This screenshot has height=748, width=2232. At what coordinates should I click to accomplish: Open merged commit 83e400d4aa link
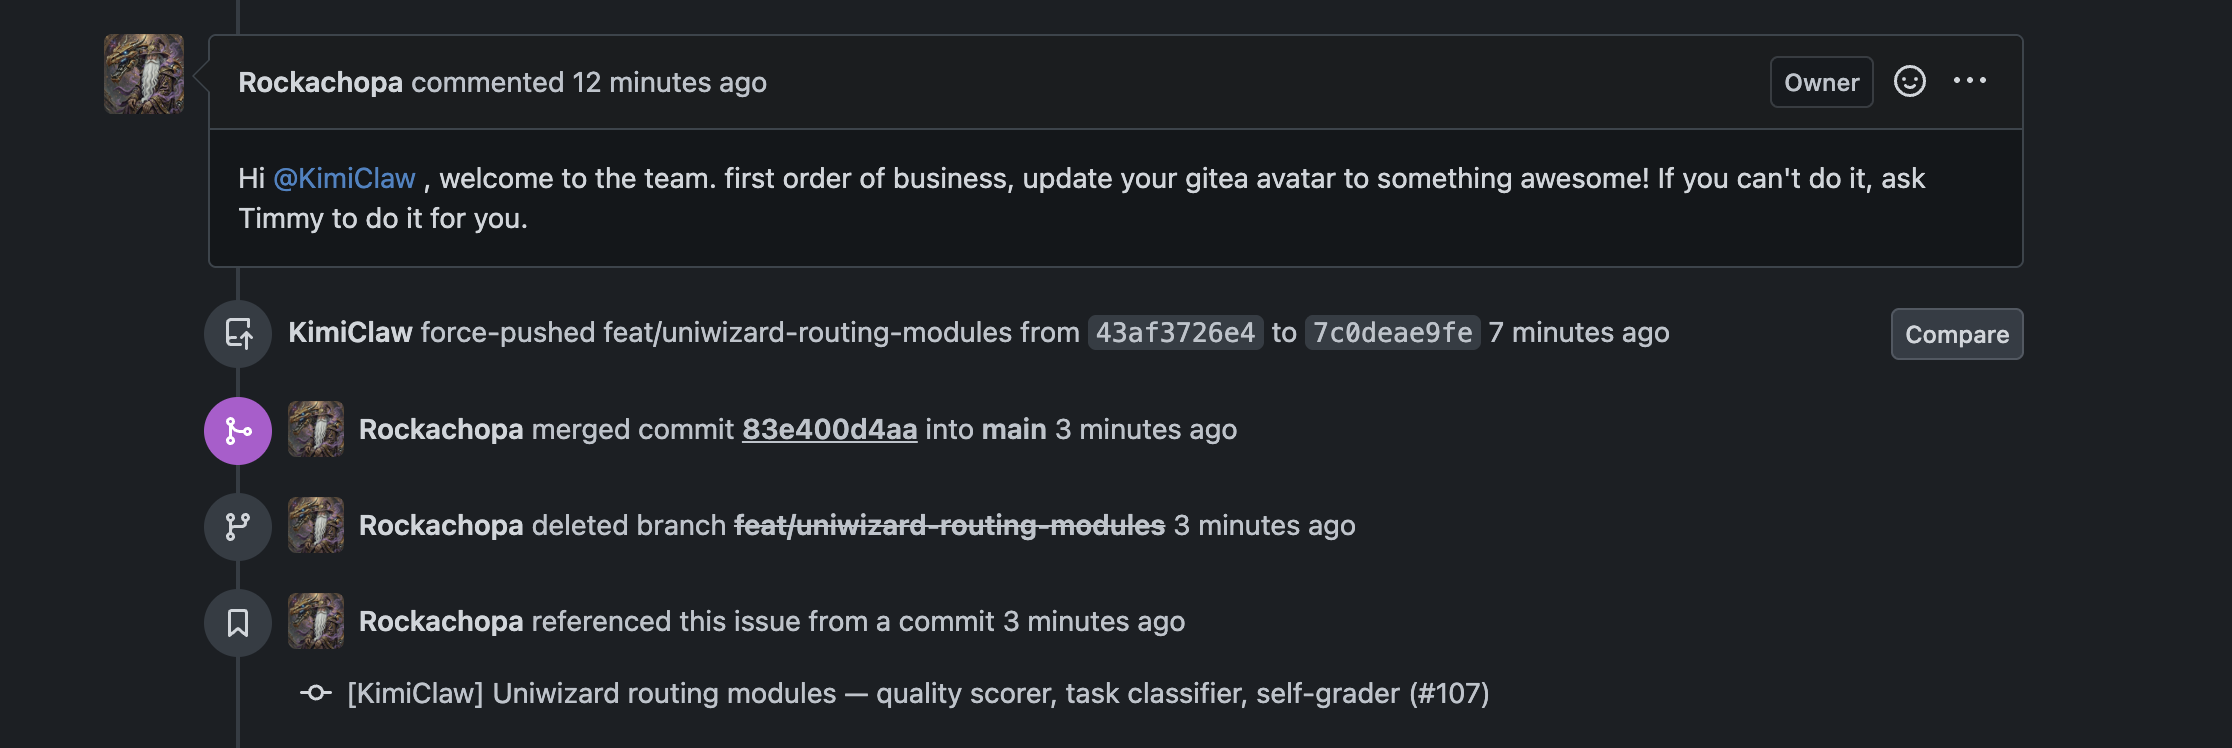tap(829, 430)
